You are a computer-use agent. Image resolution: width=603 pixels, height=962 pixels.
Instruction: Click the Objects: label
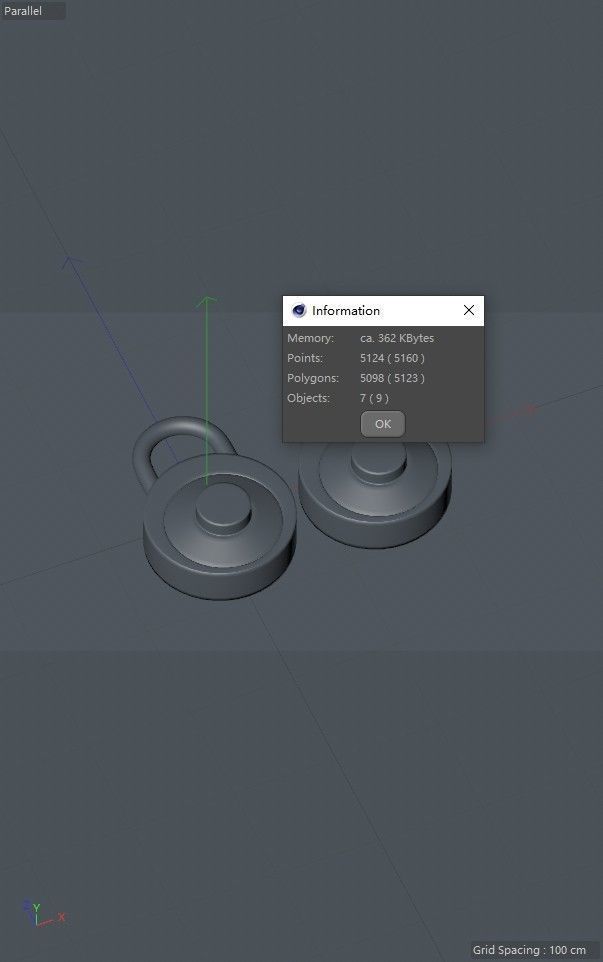coord(309,398)
